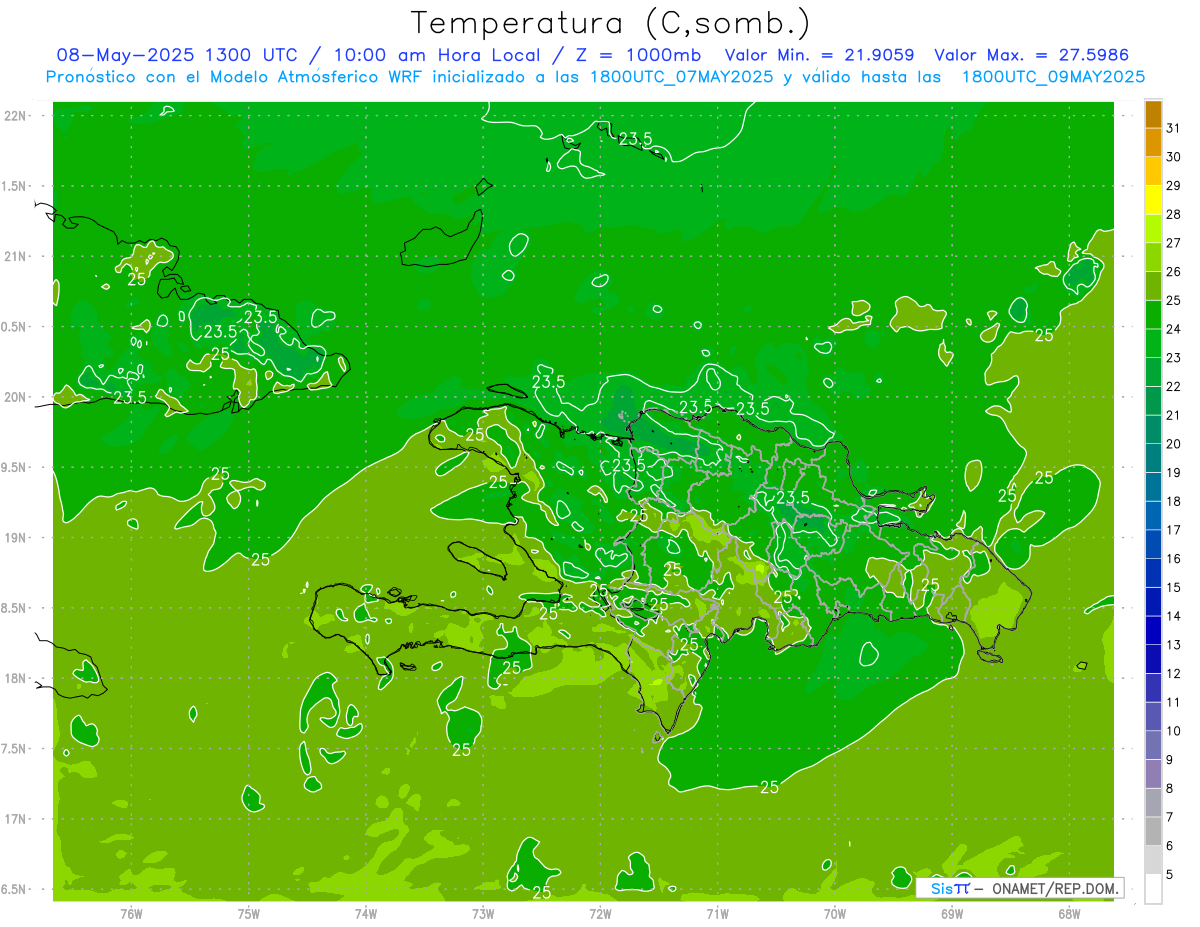Pick the lime legend swatch between 27 and 28

click(1153, 229)
